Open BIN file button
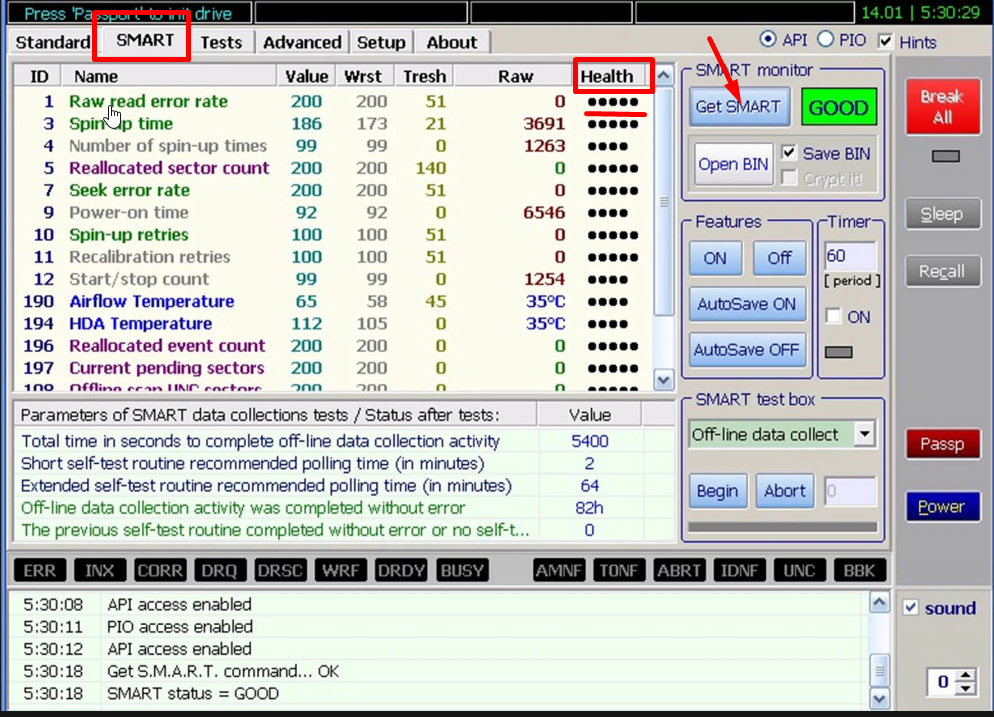This screenshot has width=994, height=717. (x=733, y=164)
